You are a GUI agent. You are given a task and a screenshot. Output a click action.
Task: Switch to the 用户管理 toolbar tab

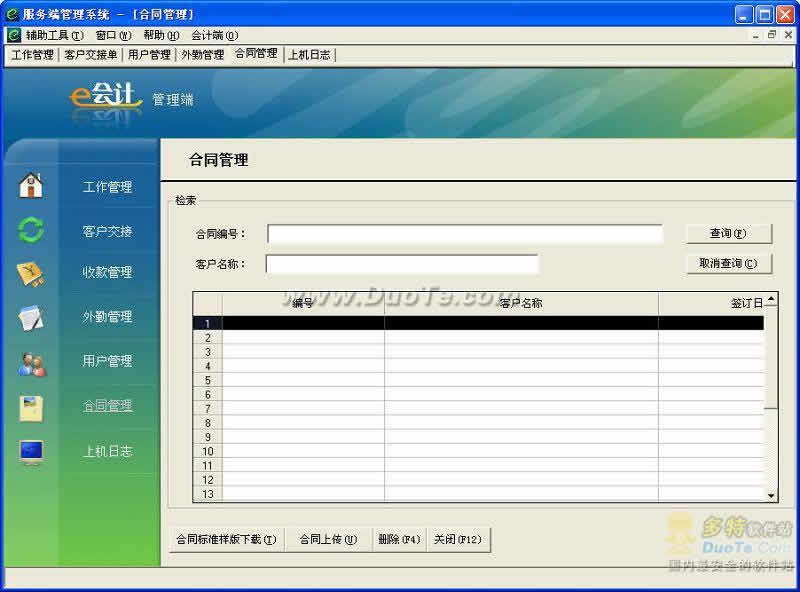(x=149, y=55)
